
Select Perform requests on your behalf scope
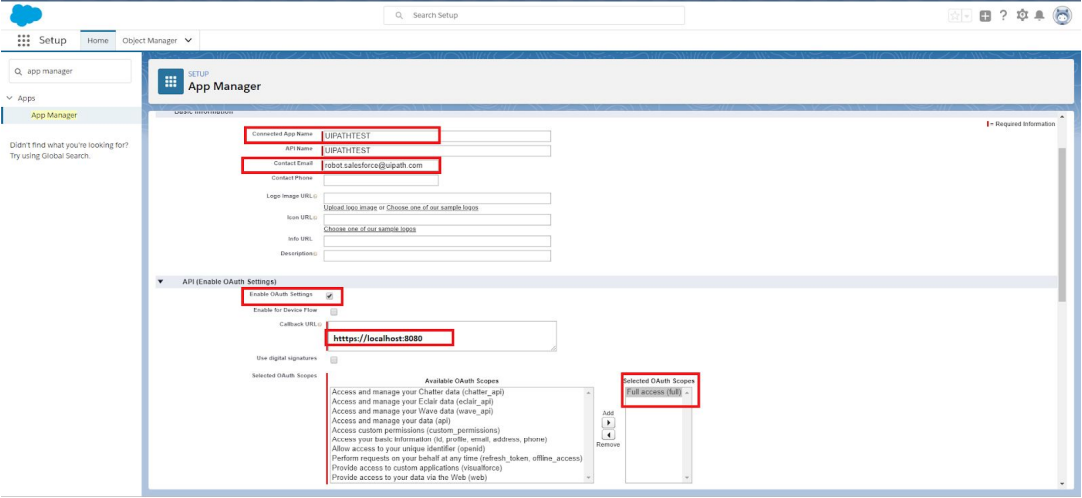click(x=457, y=459)
